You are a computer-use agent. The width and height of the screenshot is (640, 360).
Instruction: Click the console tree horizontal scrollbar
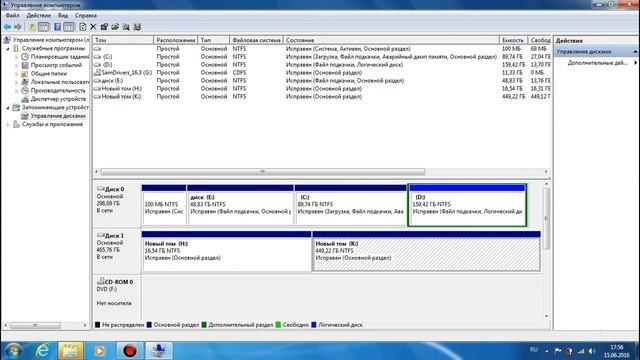[x=35, y=325]
